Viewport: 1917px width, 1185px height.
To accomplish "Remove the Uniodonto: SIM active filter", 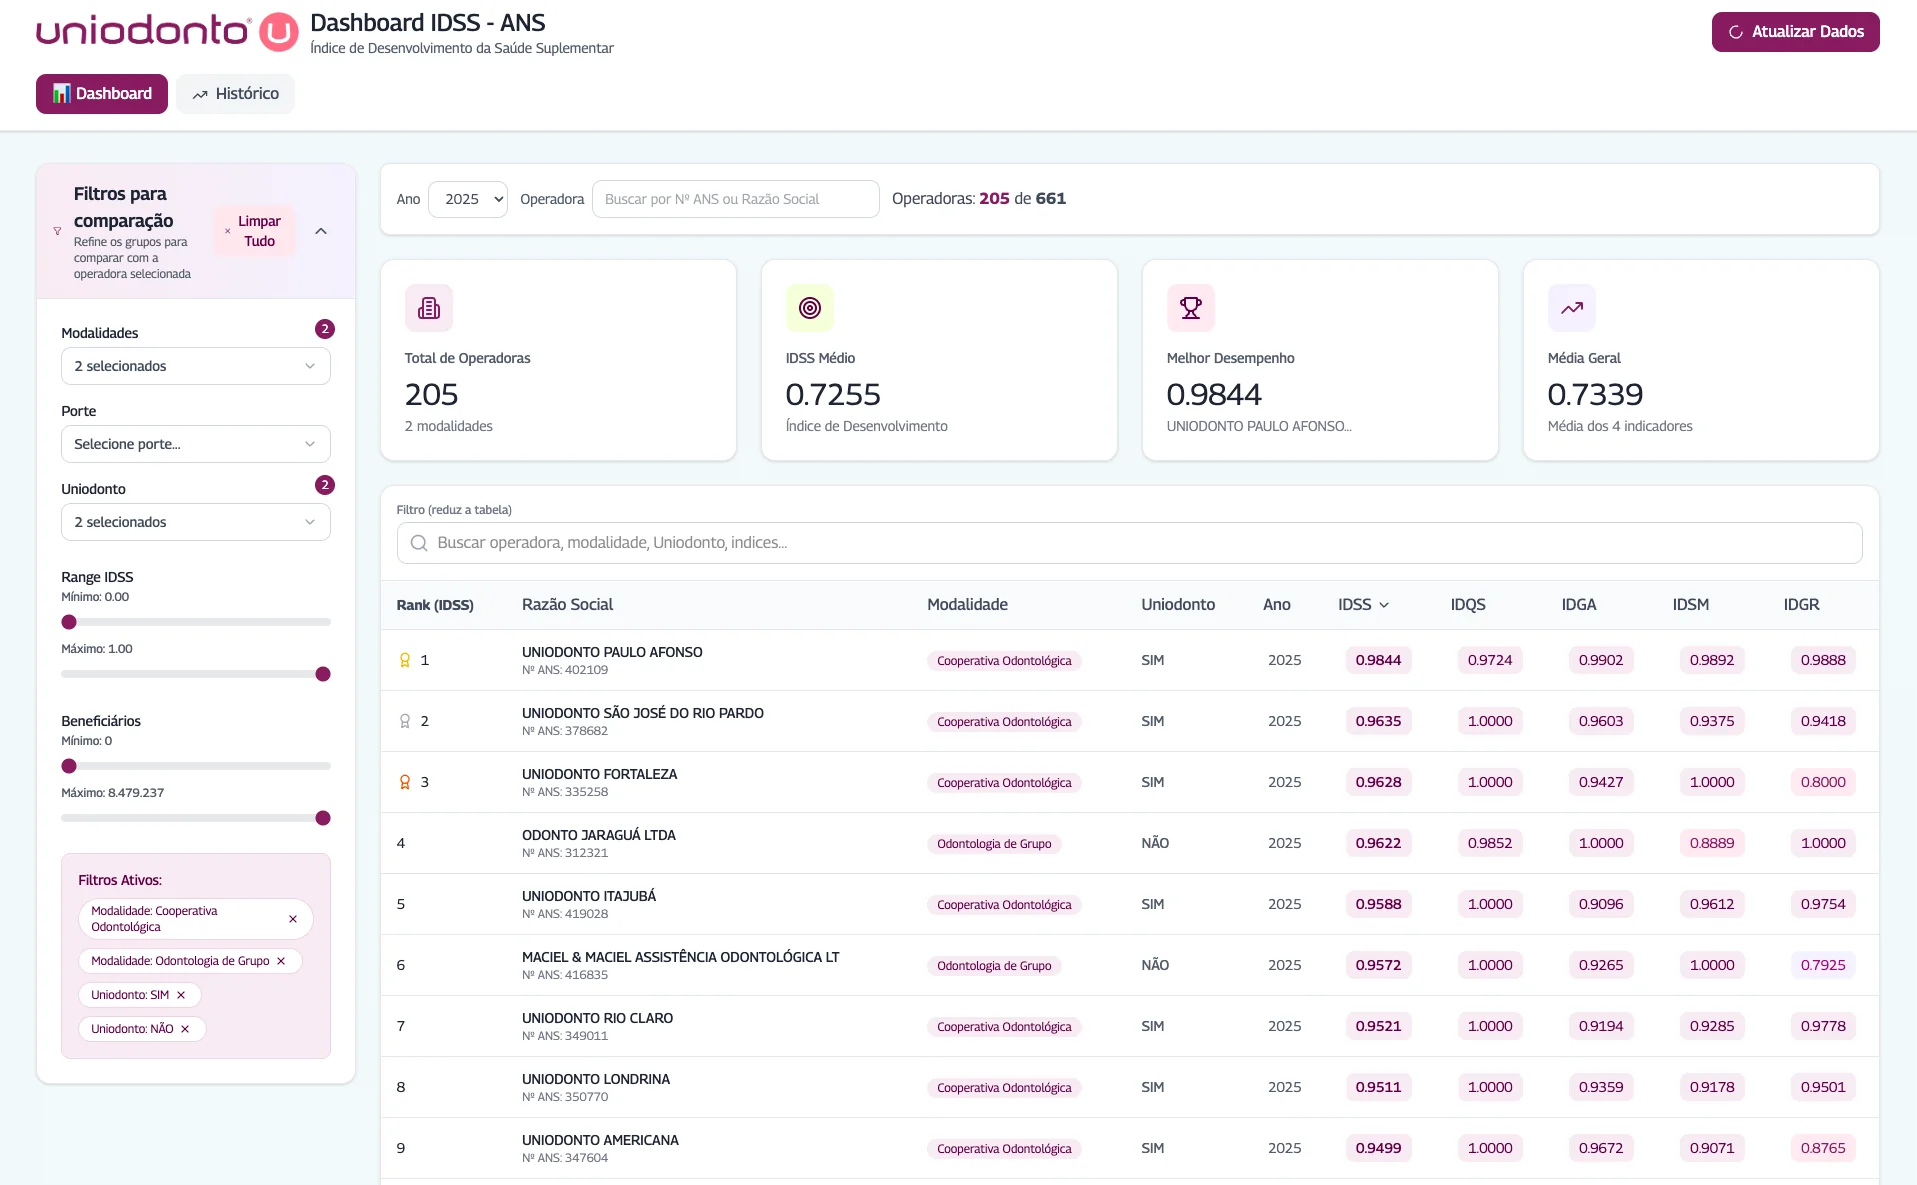I will pos(181,995).
